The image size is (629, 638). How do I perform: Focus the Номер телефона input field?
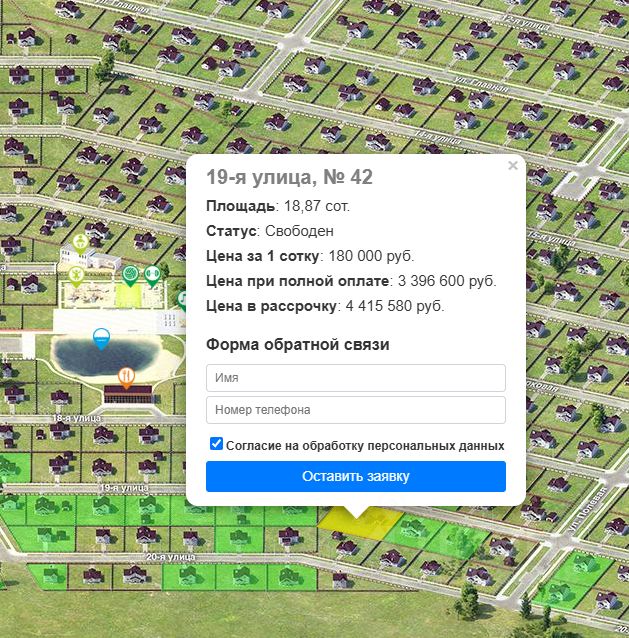tap(356, 410)
